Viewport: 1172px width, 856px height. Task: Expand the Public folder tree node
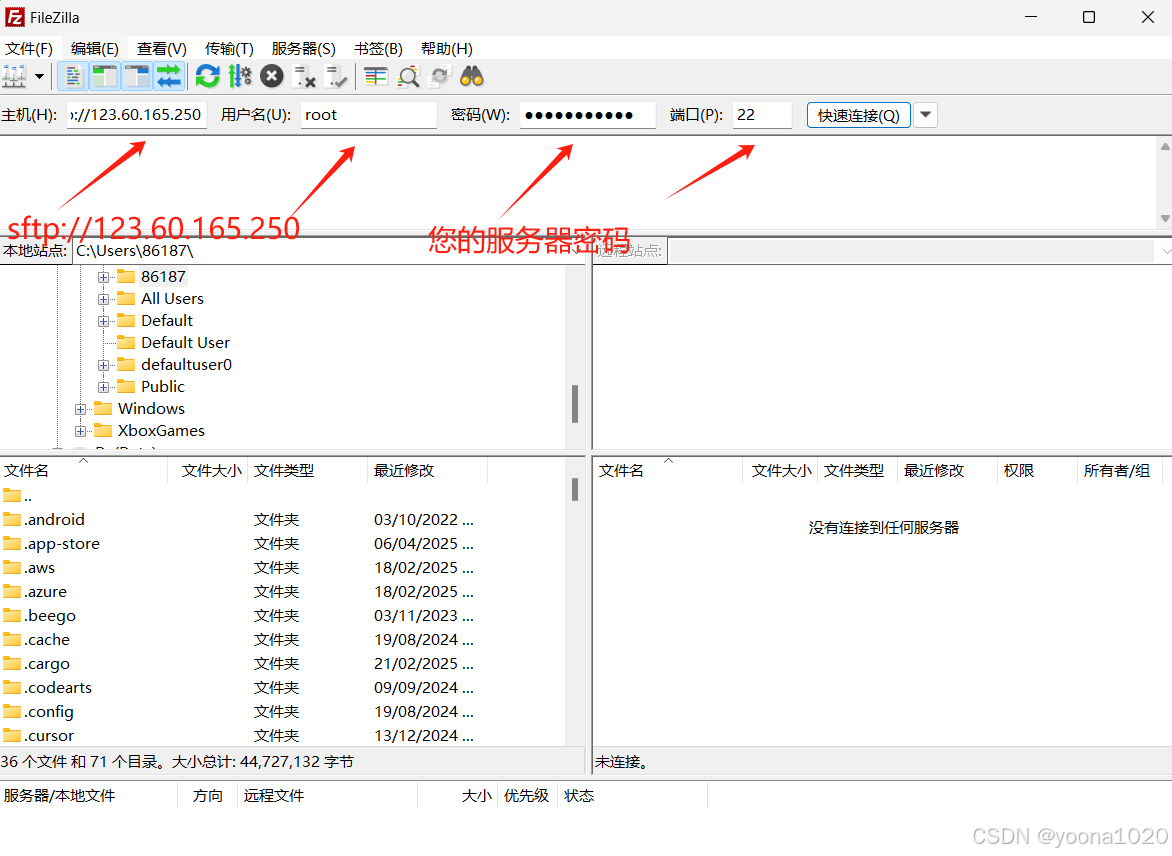103,387
